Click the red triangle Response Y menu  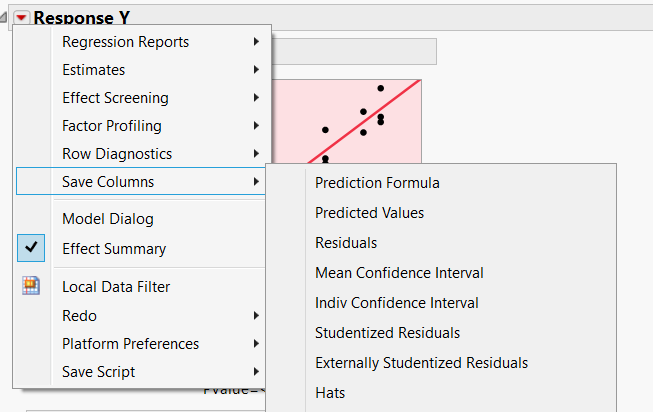[22, 17]
